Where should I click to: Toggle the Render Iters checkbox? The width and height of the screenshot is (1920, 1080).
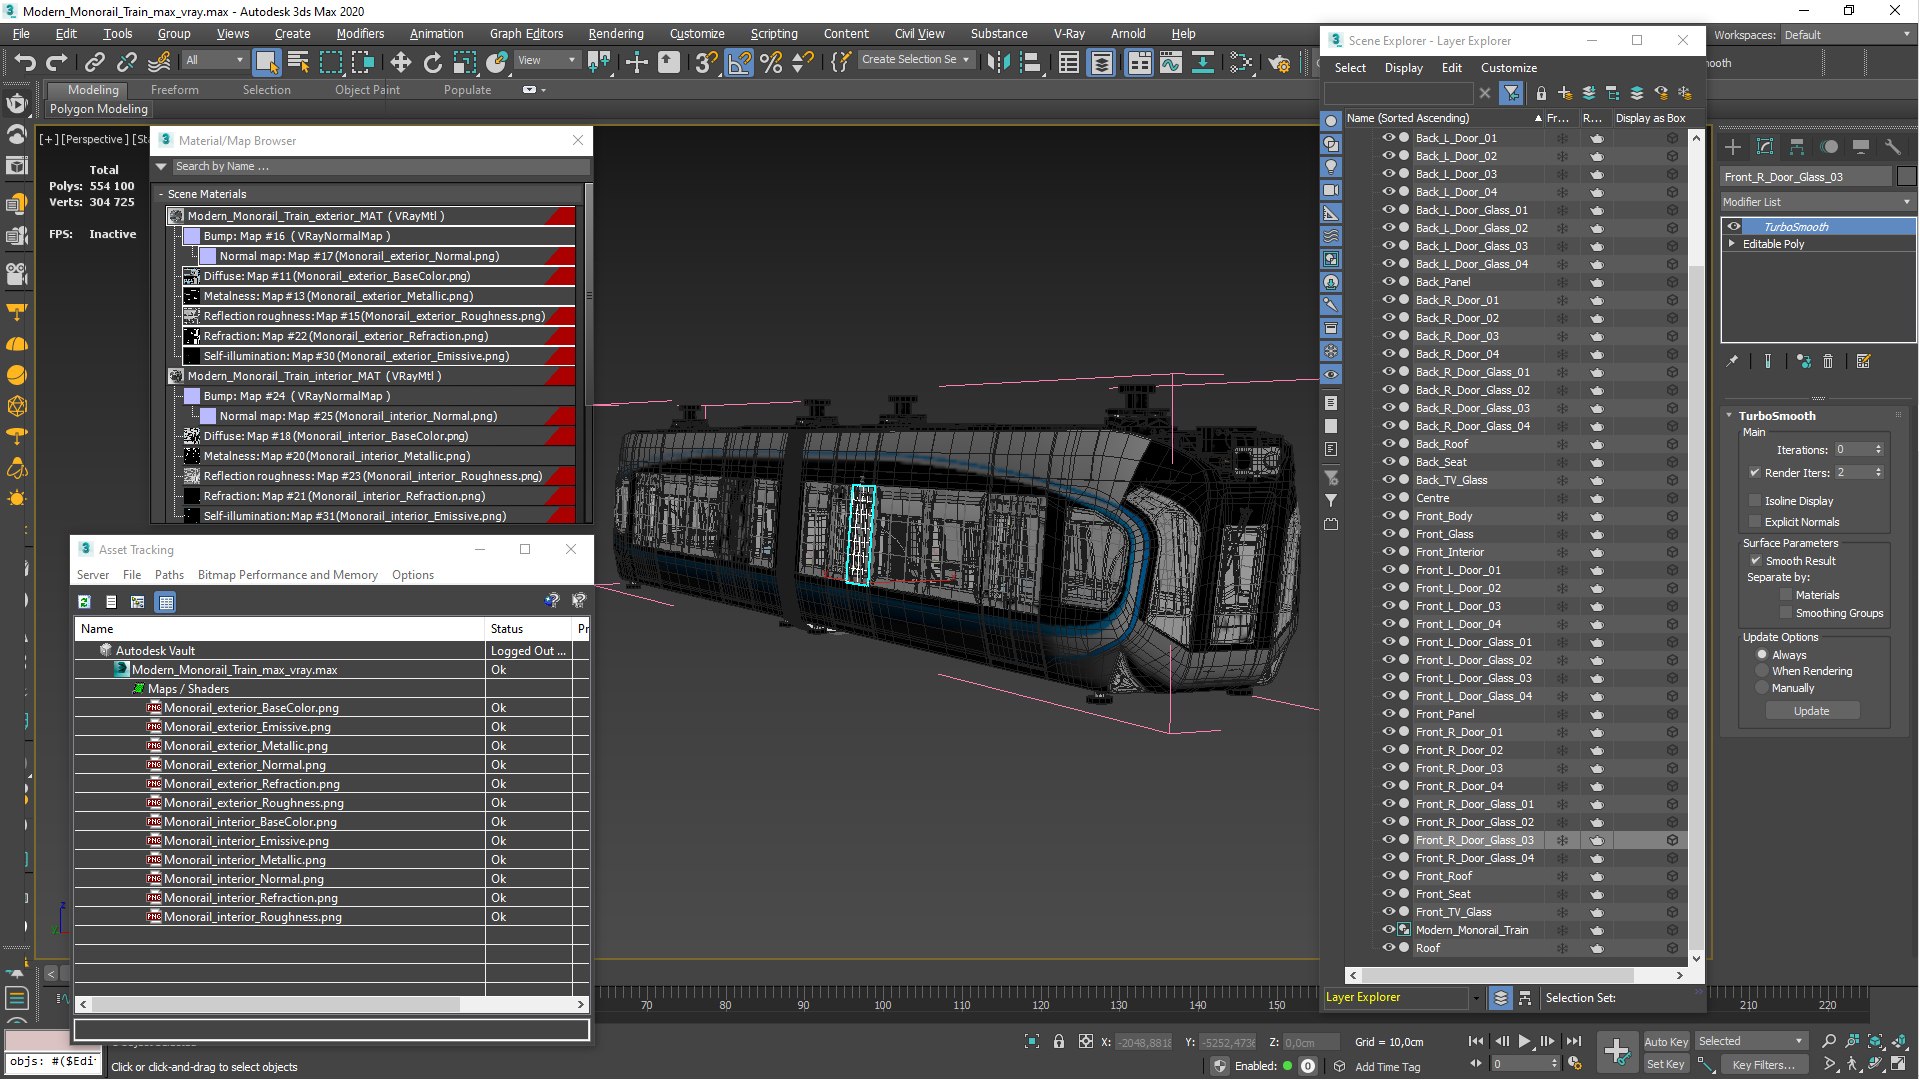(x=1755, y=473)
